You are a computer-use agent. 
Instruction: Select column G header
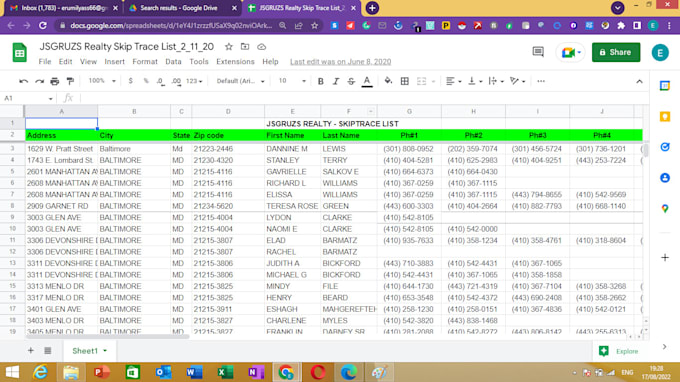tap(409, 111)
